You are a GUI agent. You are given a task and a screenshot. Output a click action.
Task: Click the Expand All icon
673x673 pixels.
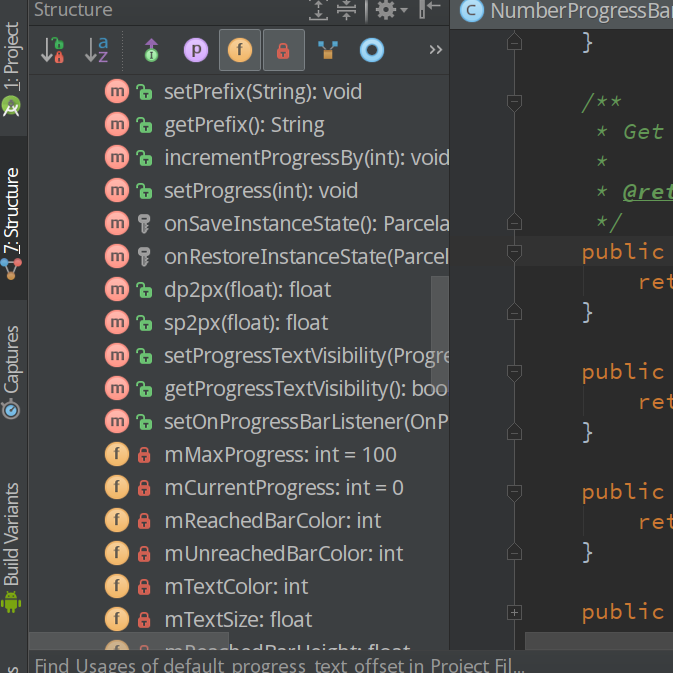click(318, 10)
